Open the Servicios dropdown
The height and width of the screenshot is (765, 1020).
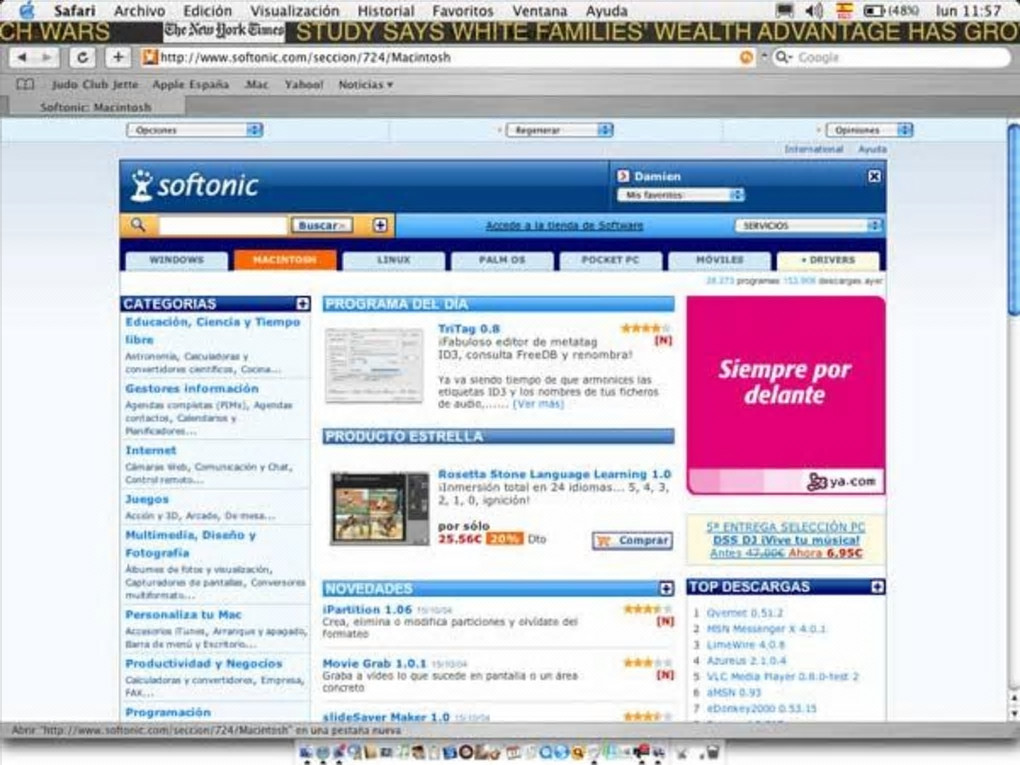click(808, 226)
